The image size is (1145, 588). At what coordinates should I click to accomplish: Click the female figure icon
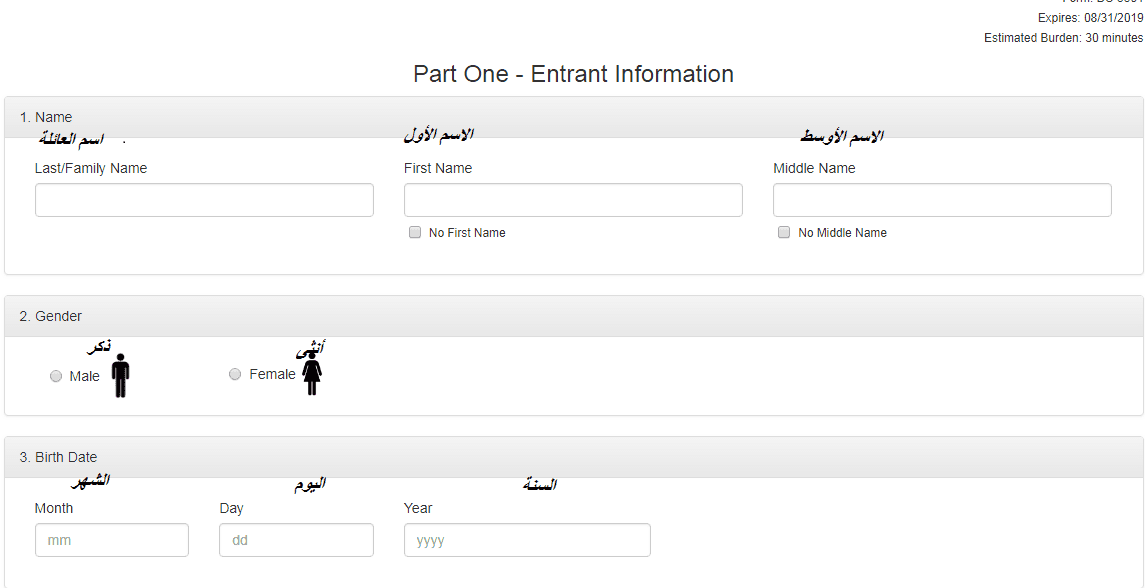coord(312,375)
